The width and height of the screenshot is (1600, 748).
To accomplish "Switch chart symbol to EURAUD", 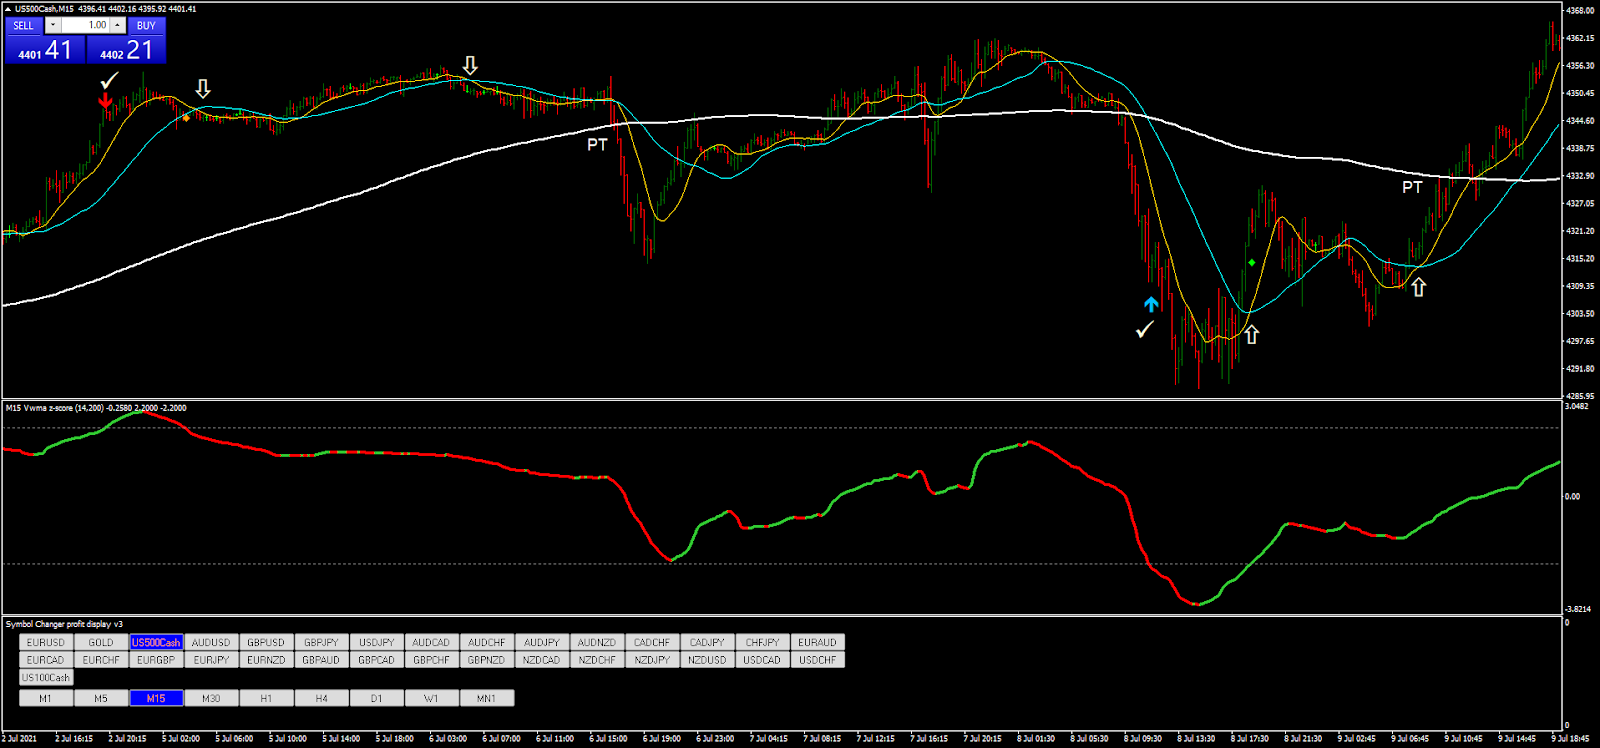I will 818,642.
